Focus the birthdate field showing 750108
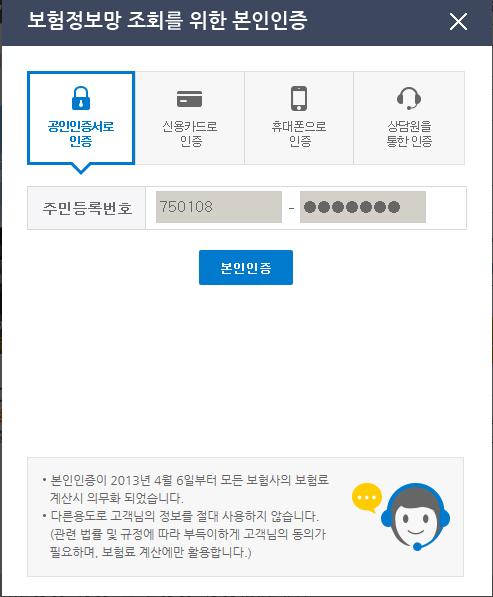Viewport: 493px width, 597px height. [x=219, y=207]
